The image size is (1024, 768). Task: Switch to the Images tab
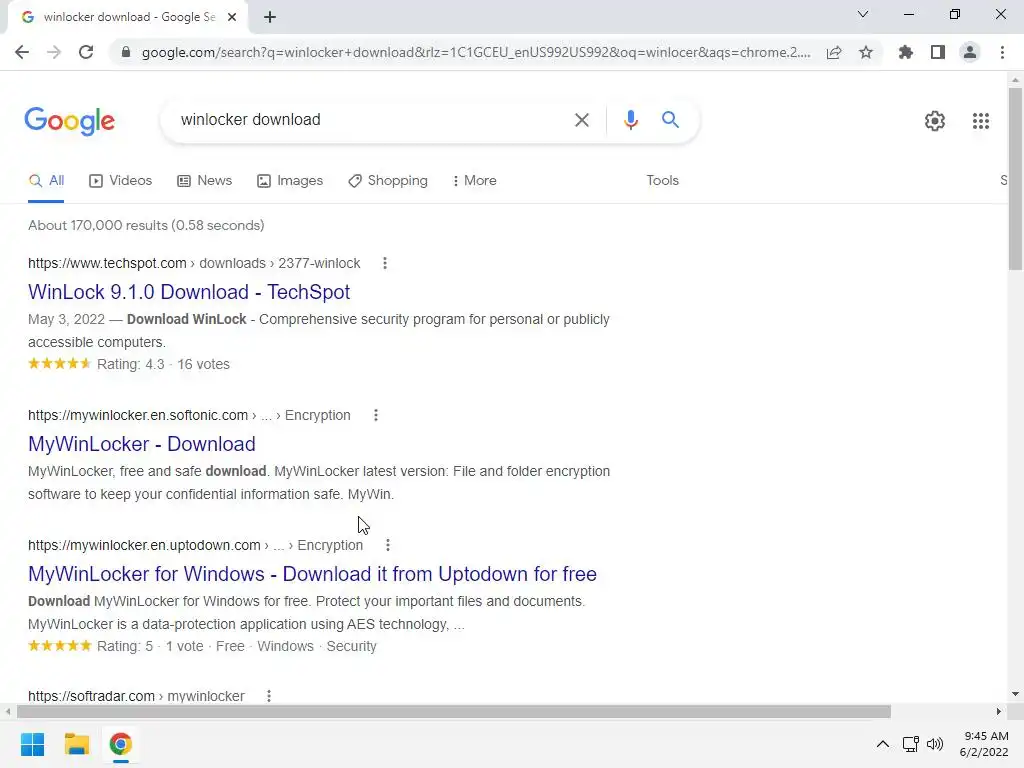(290, 181)
